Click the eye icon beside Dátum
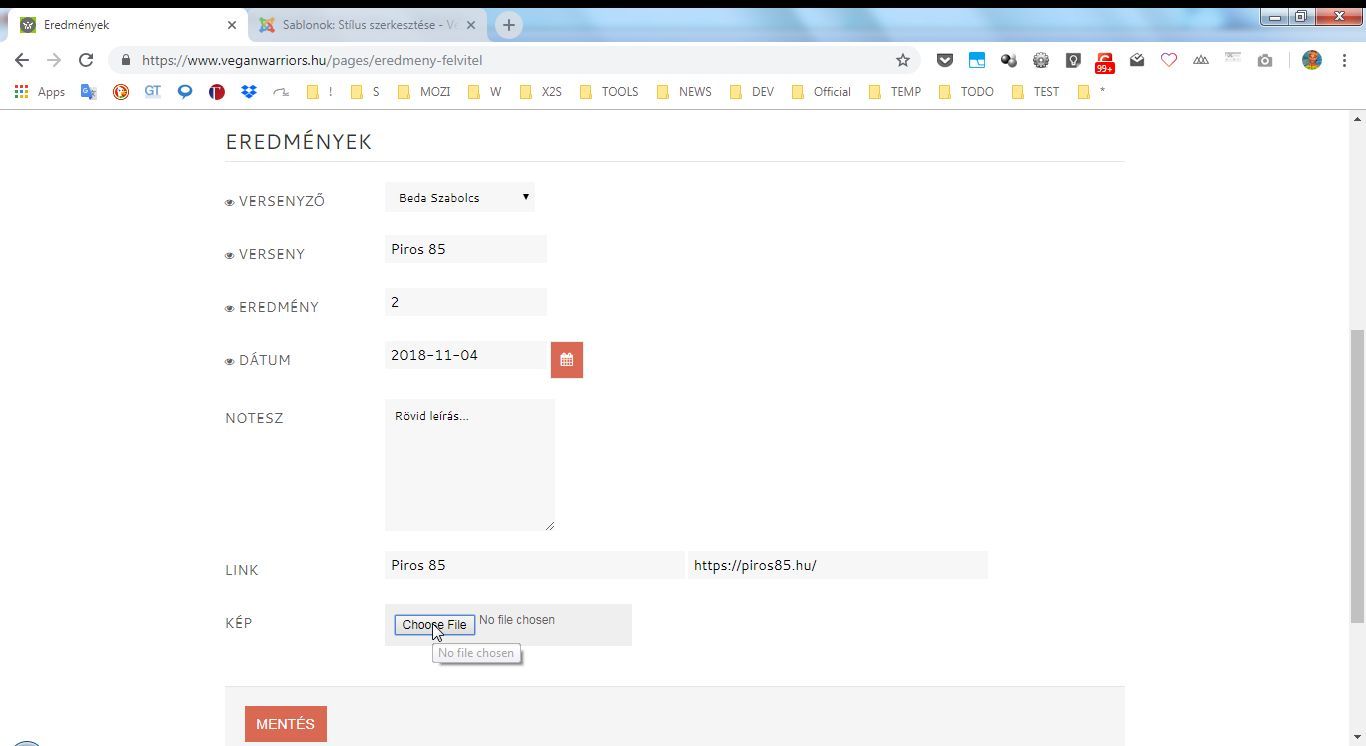Viewport: 1366px width, 746px height. 230,361
